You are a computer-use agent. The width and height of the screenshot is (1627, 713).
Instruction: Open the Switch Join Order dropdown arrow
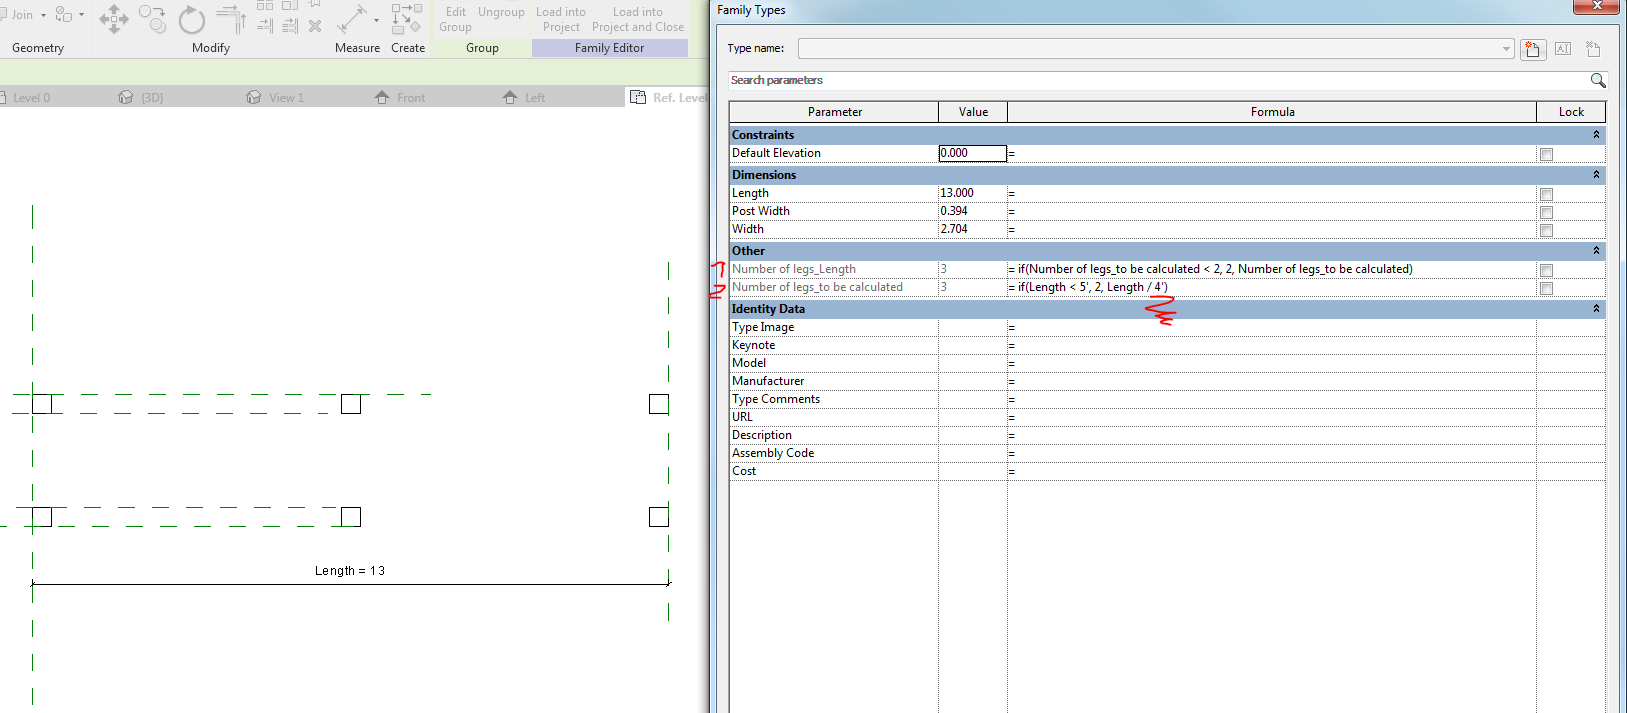click(x=81, y=15)
